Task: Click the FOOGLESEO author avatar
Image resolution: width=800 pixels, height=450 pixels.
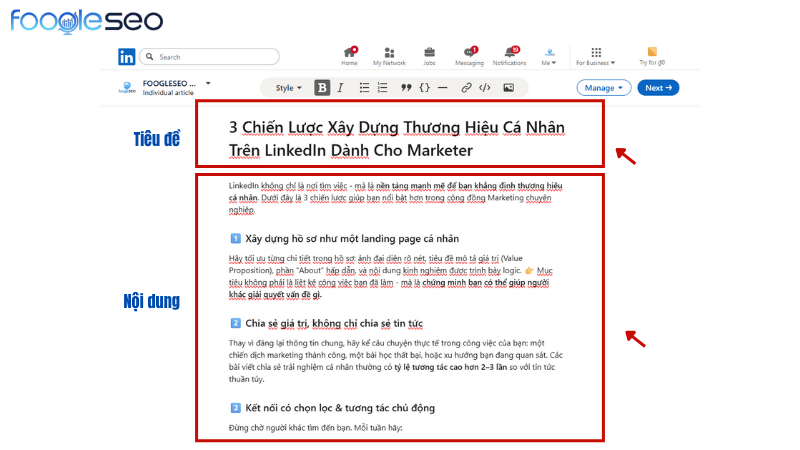Action: (x=127, y=88)
